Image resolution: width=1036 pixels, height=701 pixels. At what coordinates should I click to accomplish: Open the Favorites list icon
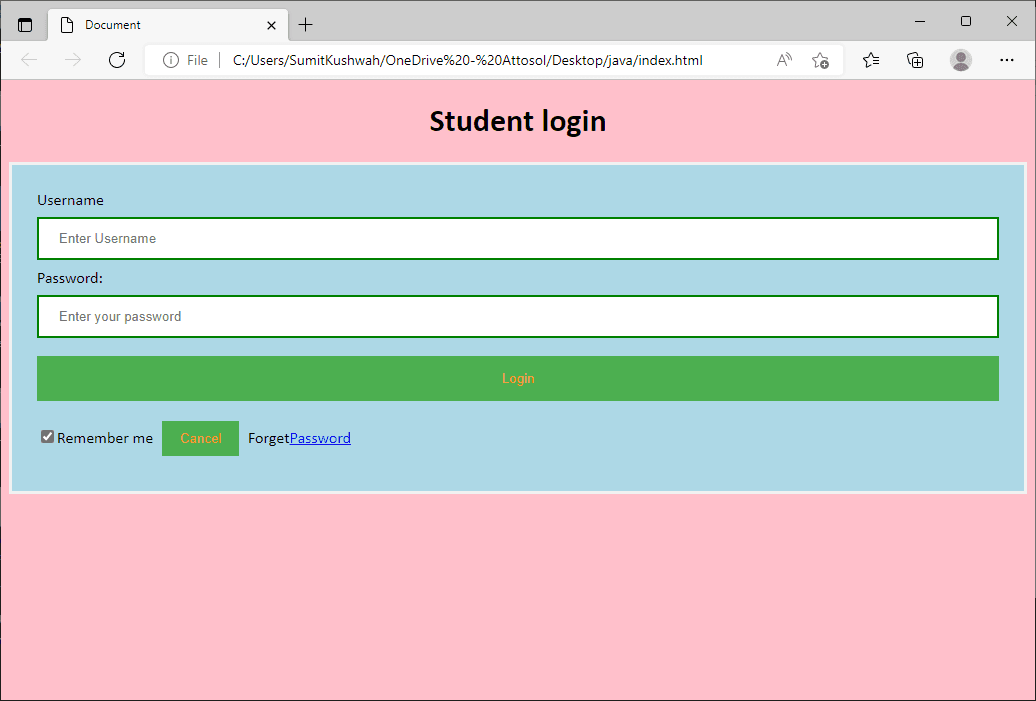[x=871, y=60]
